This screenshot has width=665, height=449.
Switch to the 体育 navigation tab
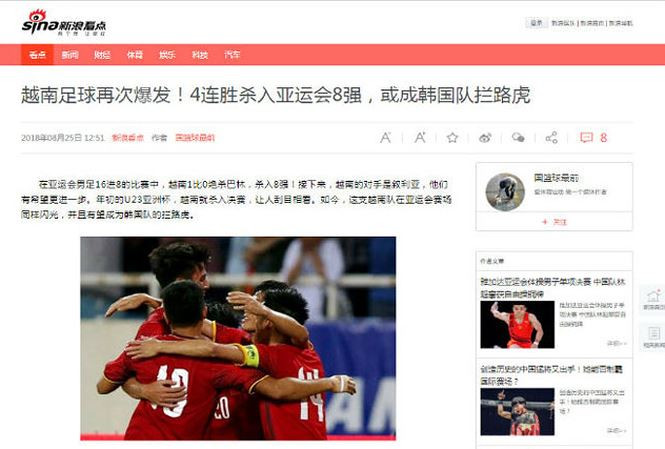click(135, 55)
